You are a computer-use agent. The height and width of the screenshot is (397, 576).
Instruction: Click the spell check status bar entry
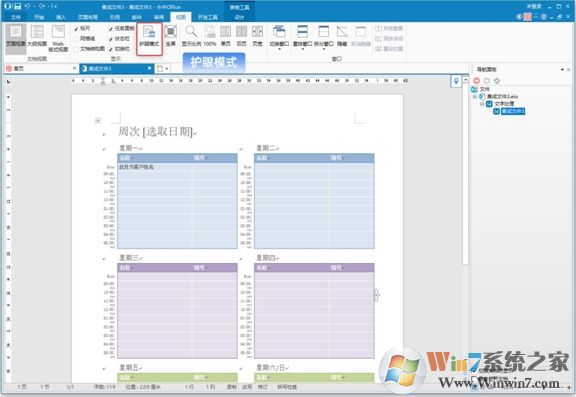pyautogui.click(x=287, y=387)
